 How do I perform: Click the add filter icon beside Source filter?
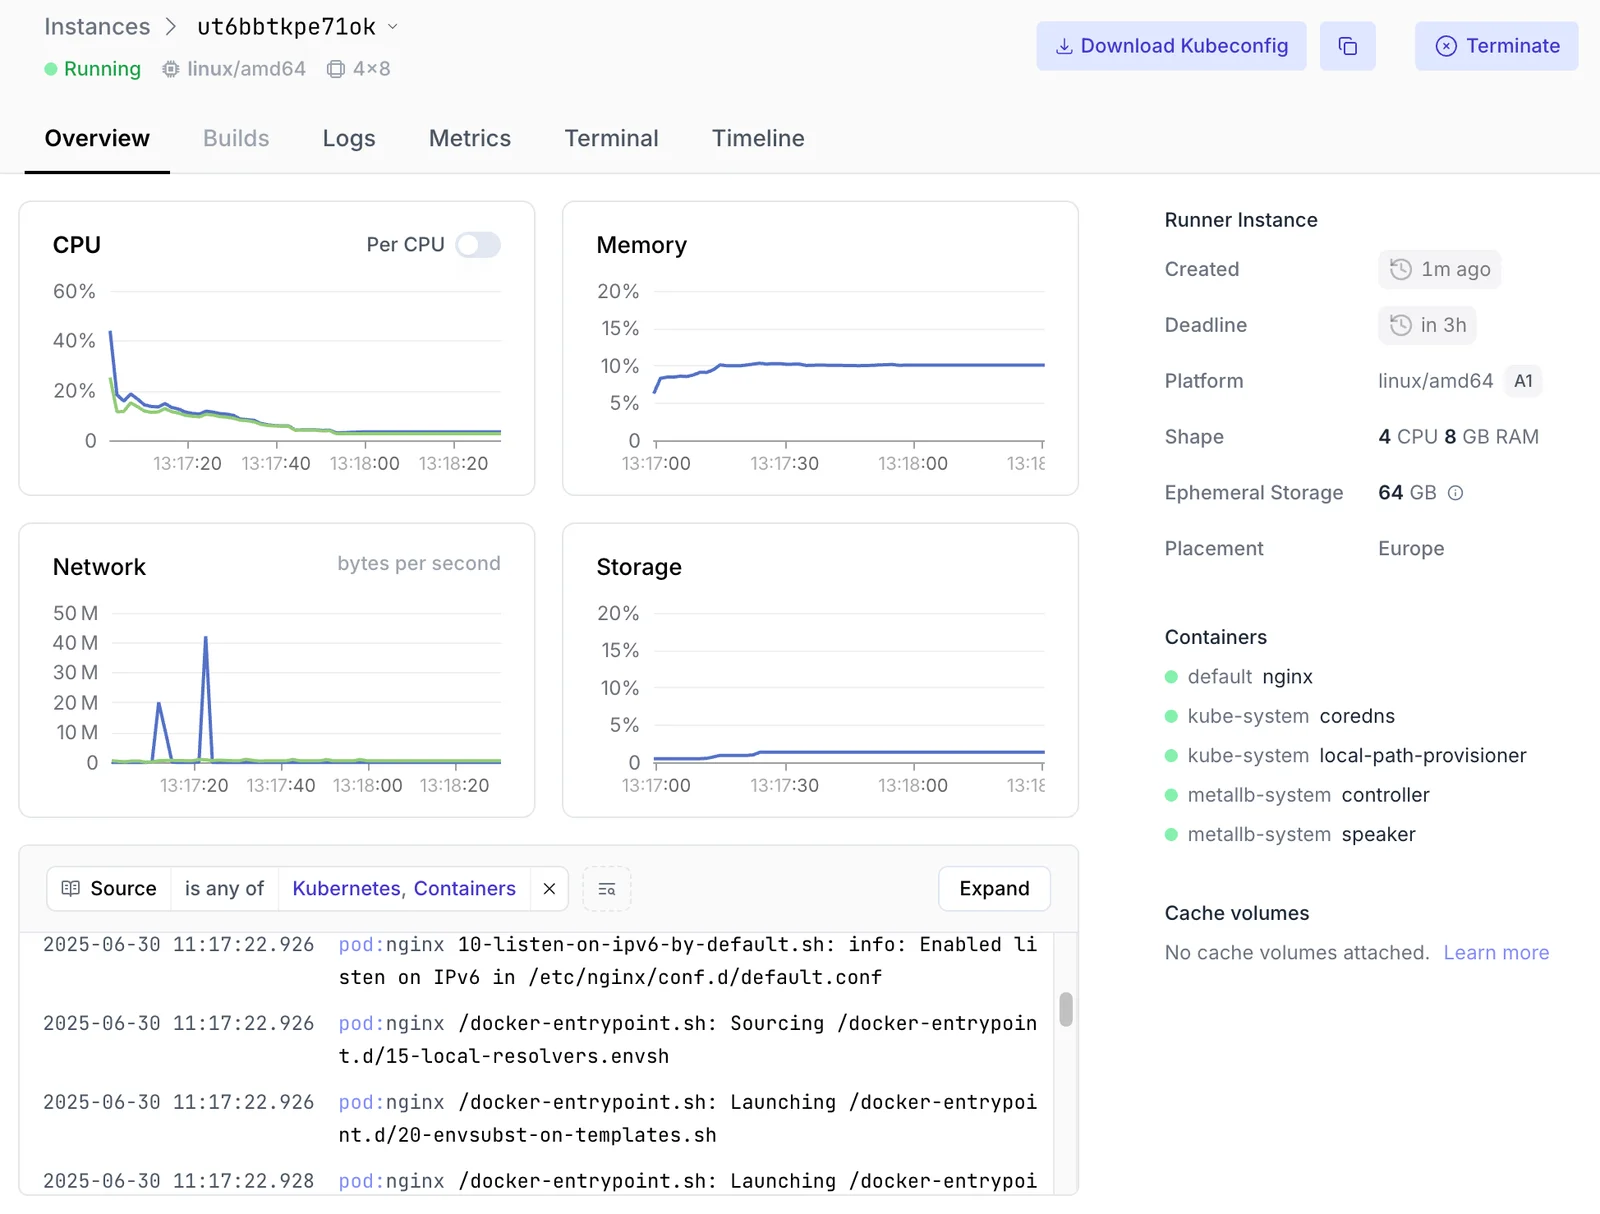point(607,889)
